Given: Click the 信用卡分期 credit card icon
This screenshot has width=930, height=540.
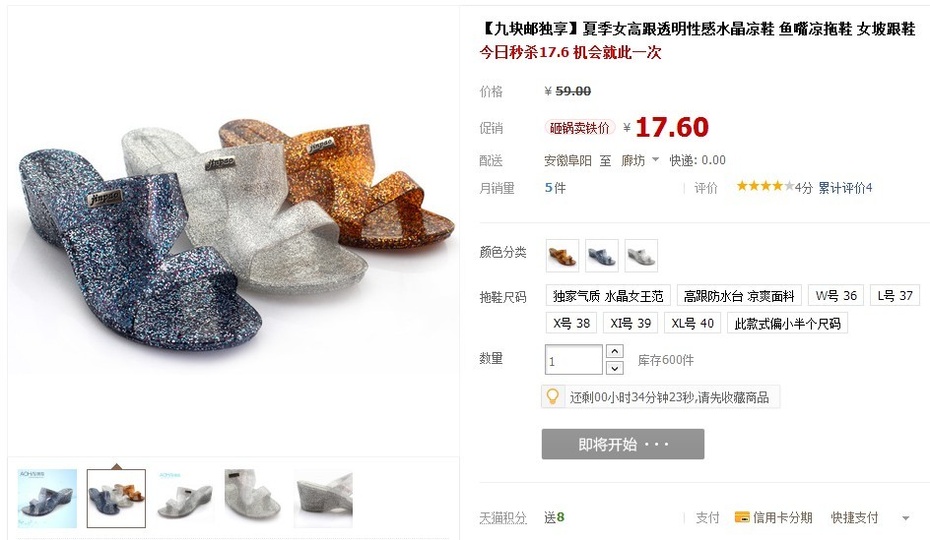Looking at the screenshot, I should (742, 517).
